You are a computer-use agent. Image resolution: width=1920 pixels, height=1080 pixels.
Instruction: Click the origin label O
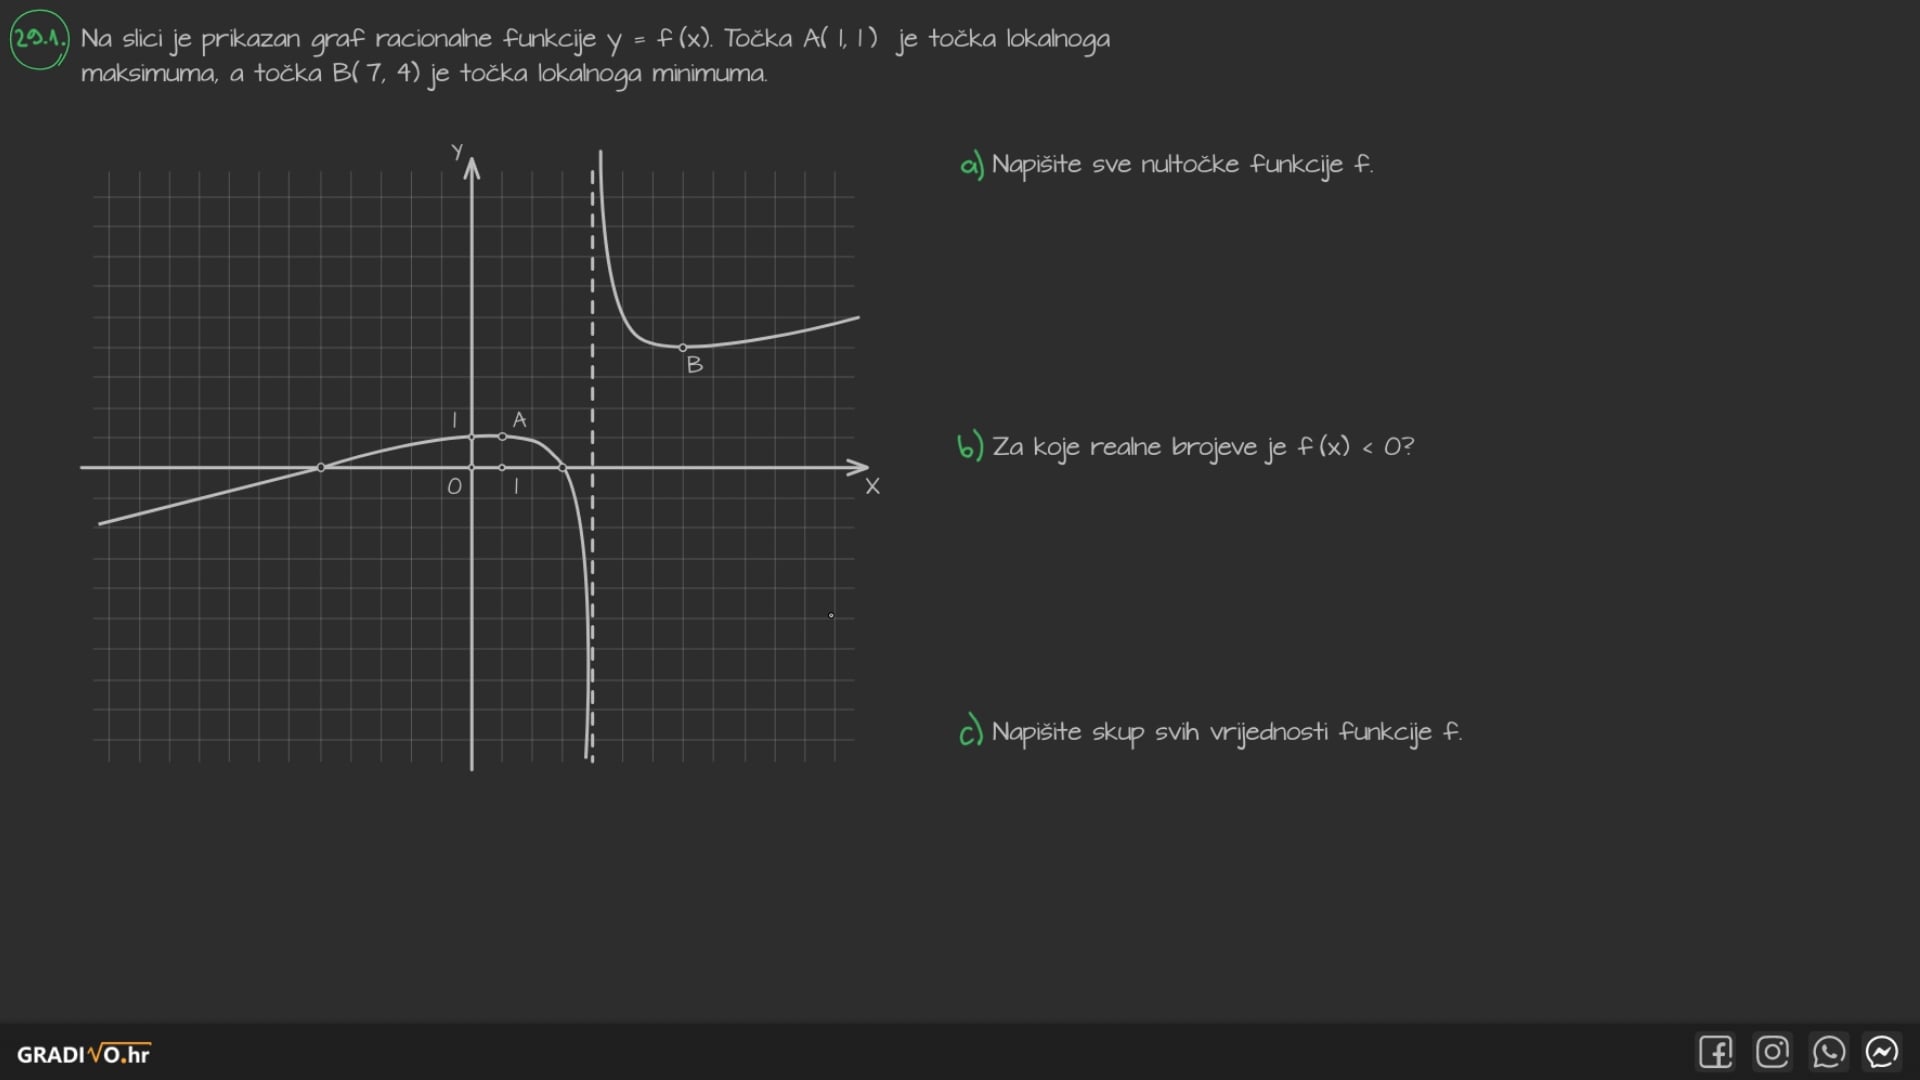[454, 487]
